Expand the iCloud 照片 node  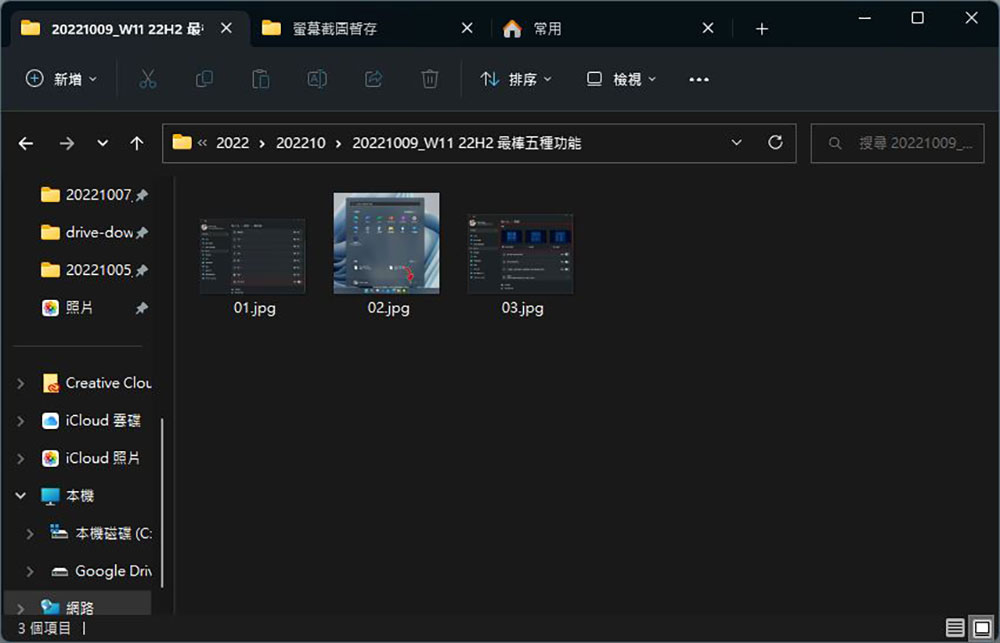pos(20,459)
